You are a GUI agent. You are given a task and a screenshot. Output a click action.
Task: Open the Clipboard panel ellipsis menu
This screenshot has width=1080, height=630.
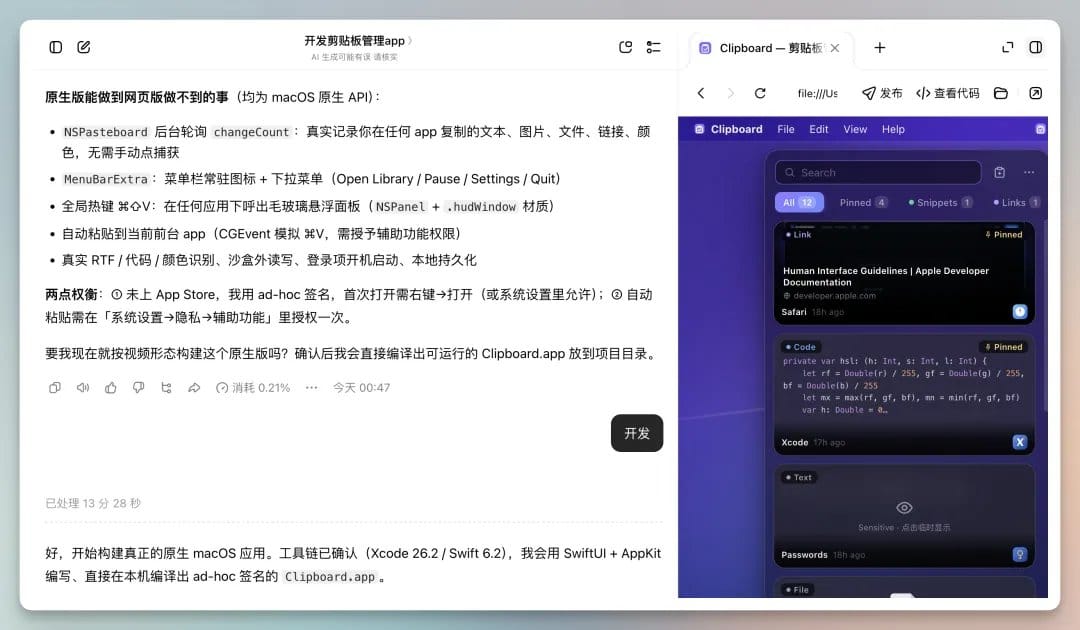tap(1028, 172)
